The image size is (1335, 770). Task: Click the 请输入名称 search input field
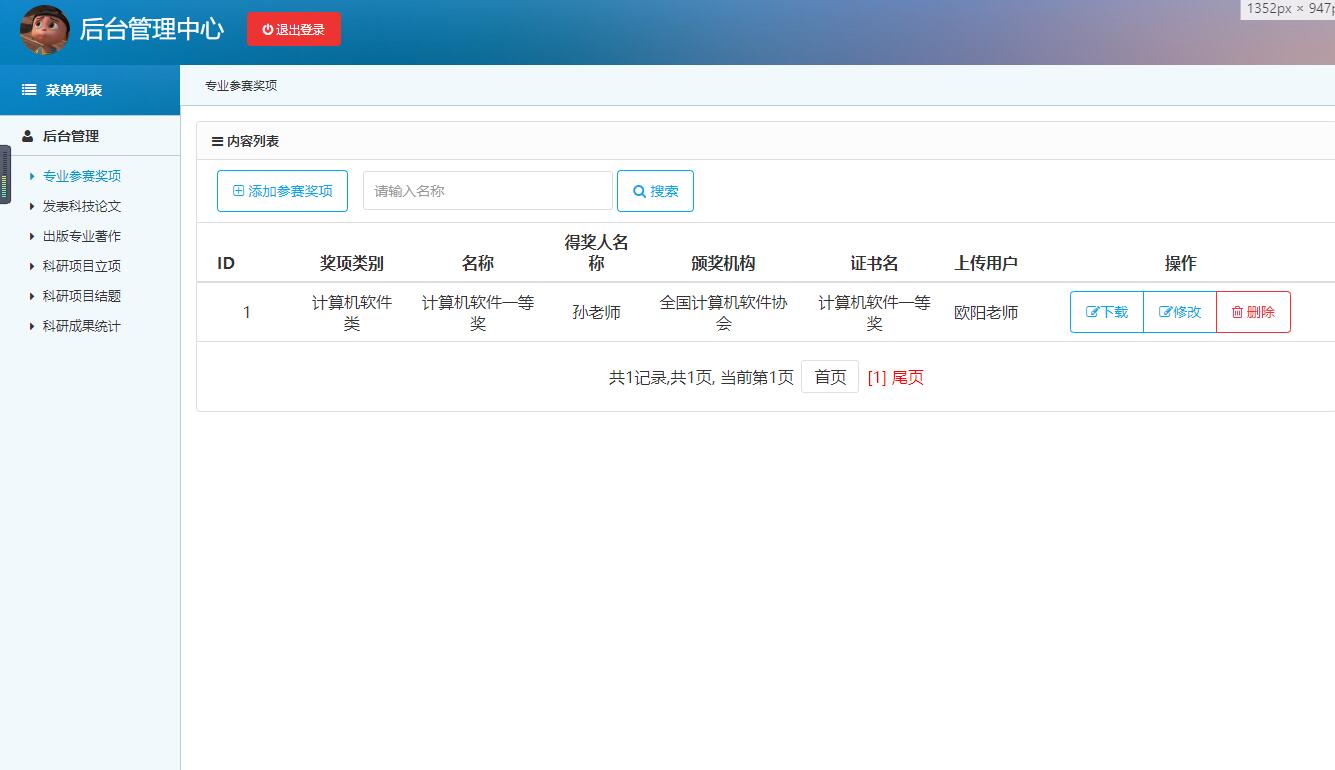pos(487,190)
